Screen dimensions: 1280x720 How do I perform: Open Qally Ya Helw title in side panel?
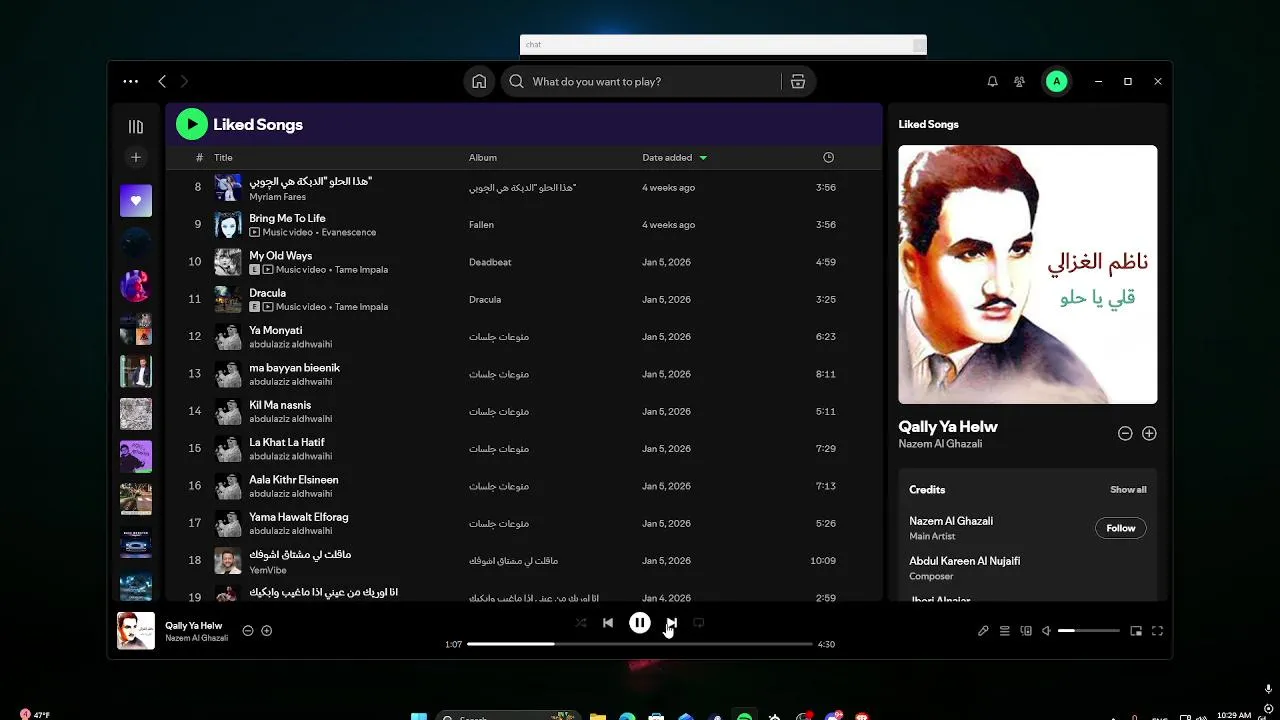pos(948,427)
